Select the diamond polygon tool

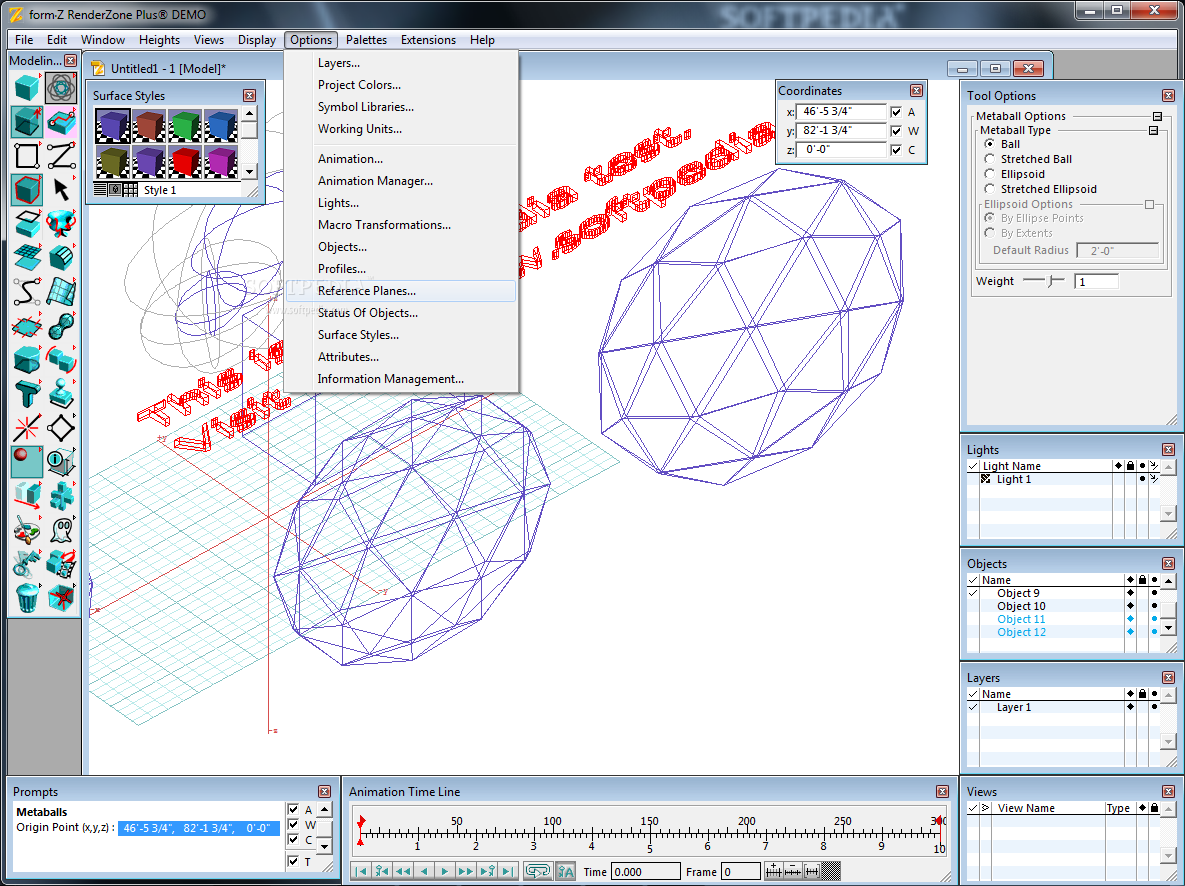pyautogui.click(x=61, y=428)
